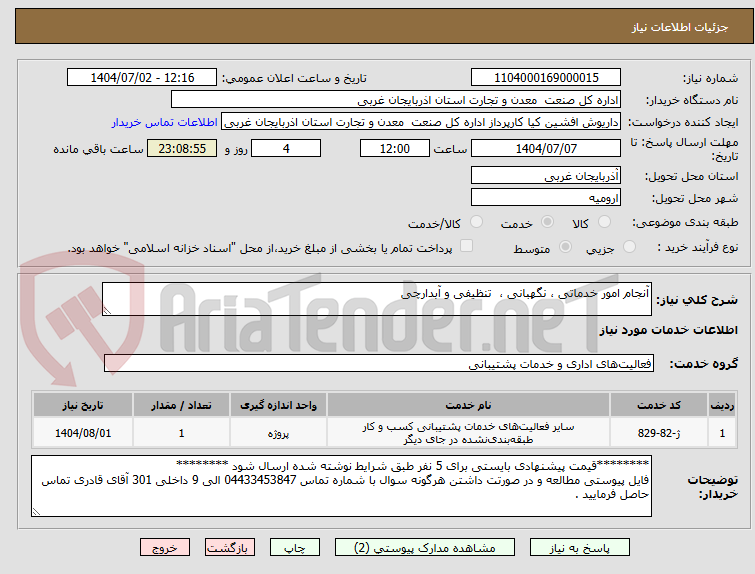This screenshot has width=755, height=574.
Task: Click the اطلاعات خدمات مورد نیاز heading
Action: point(668,330)
